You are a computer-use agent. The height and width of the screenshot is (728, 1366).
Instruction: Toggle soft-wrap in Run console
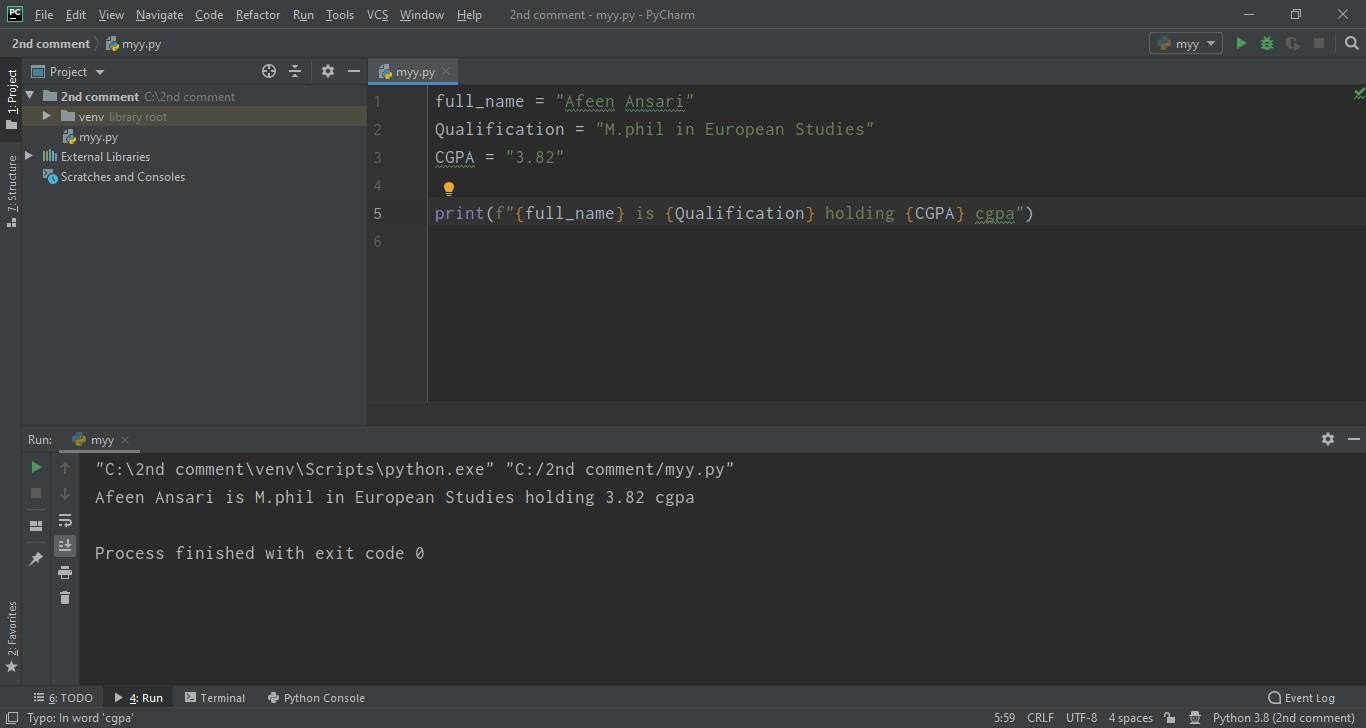point(65,520)
